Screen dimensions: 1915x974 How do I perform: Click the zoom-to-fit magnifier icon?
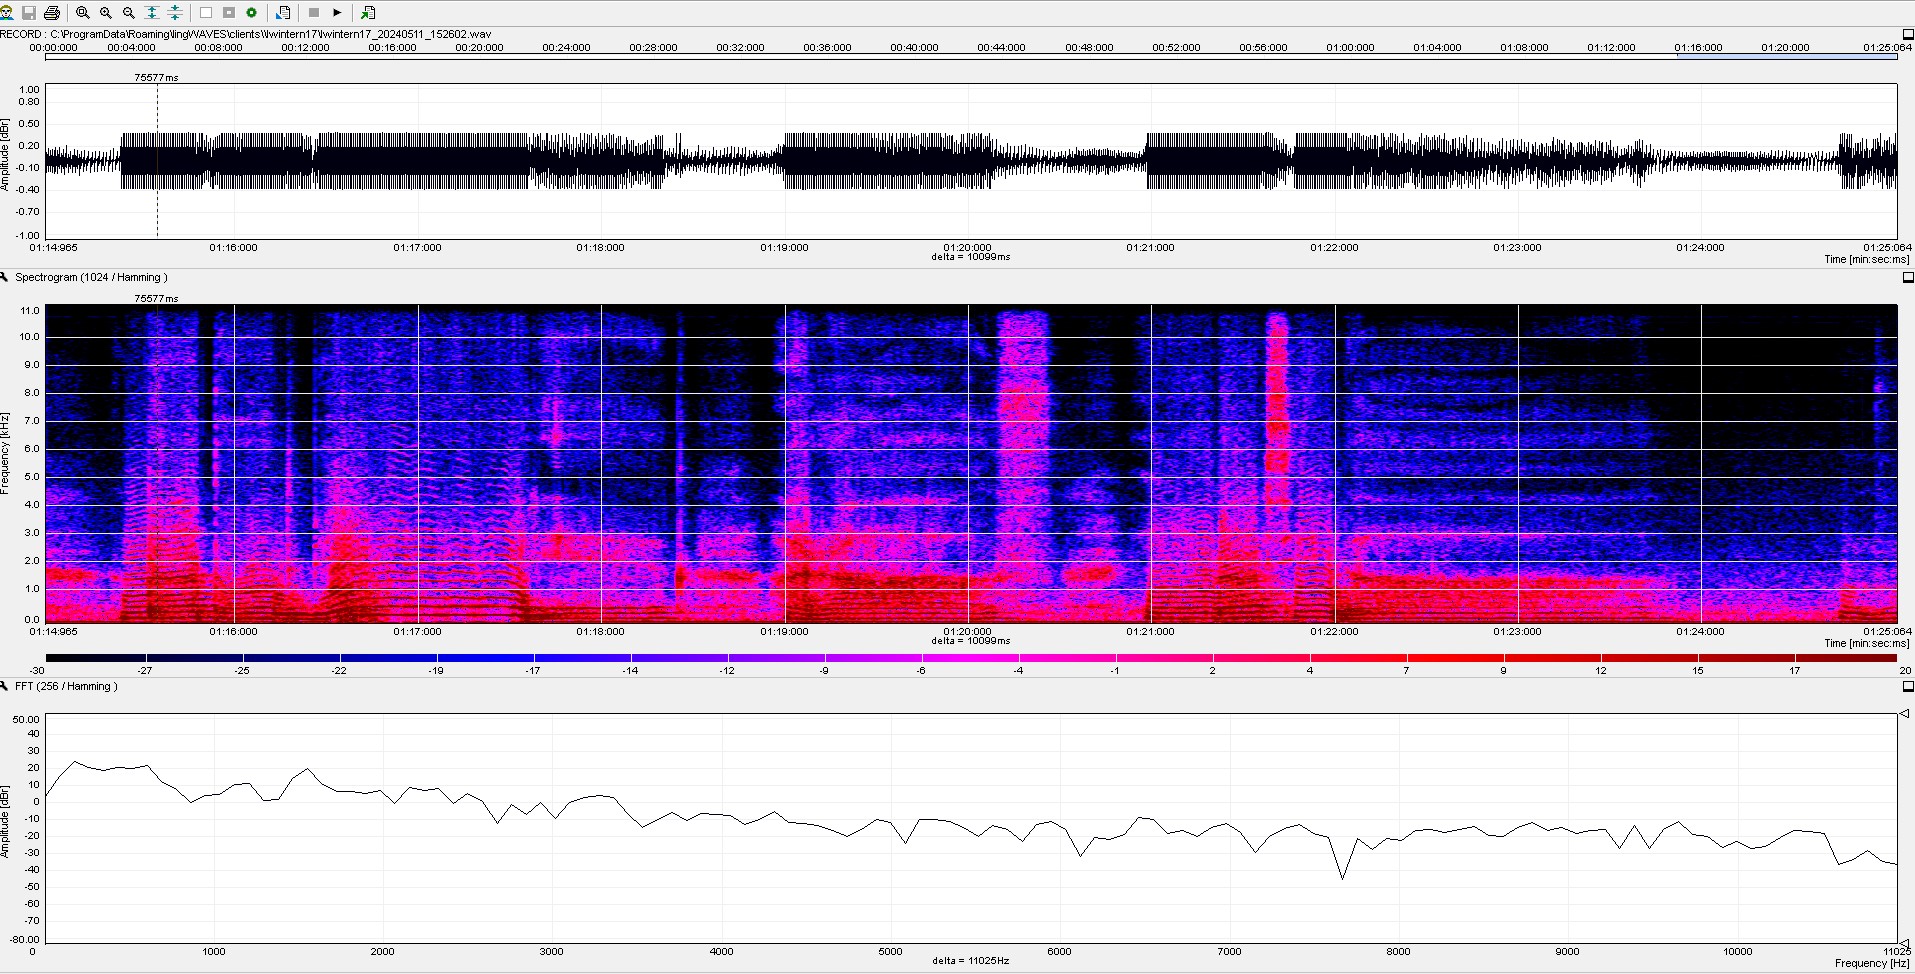pyautogui.click(x=83, y=13)
